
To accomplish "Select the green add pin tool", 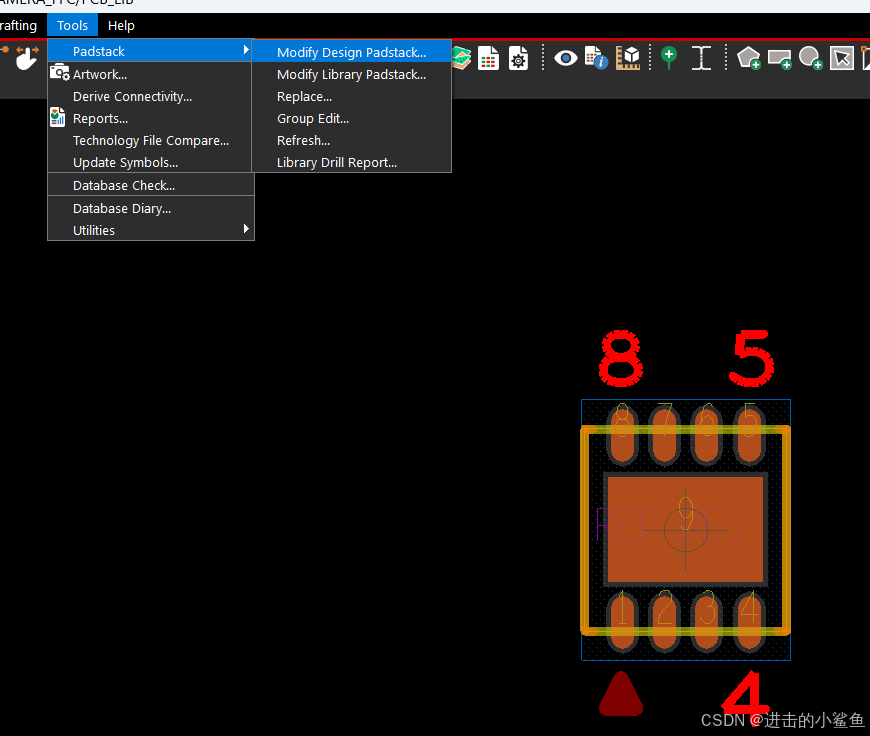I will pos(669,58).
